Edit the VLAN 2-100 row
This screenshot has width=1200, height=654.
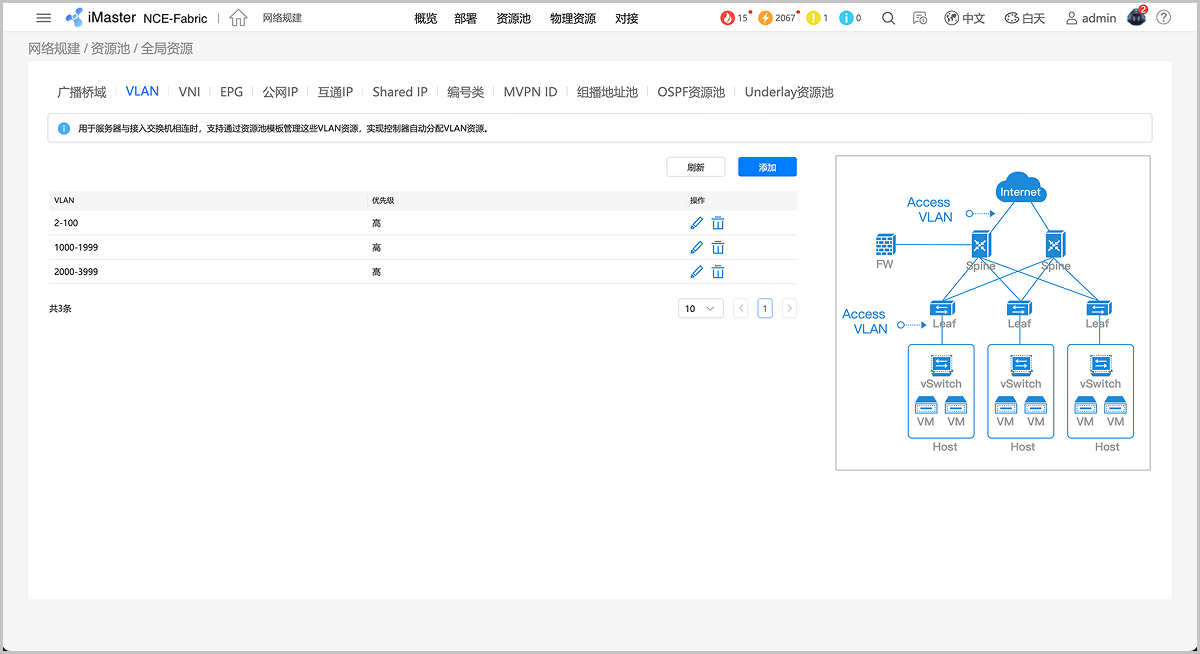(x=697, y=223)
